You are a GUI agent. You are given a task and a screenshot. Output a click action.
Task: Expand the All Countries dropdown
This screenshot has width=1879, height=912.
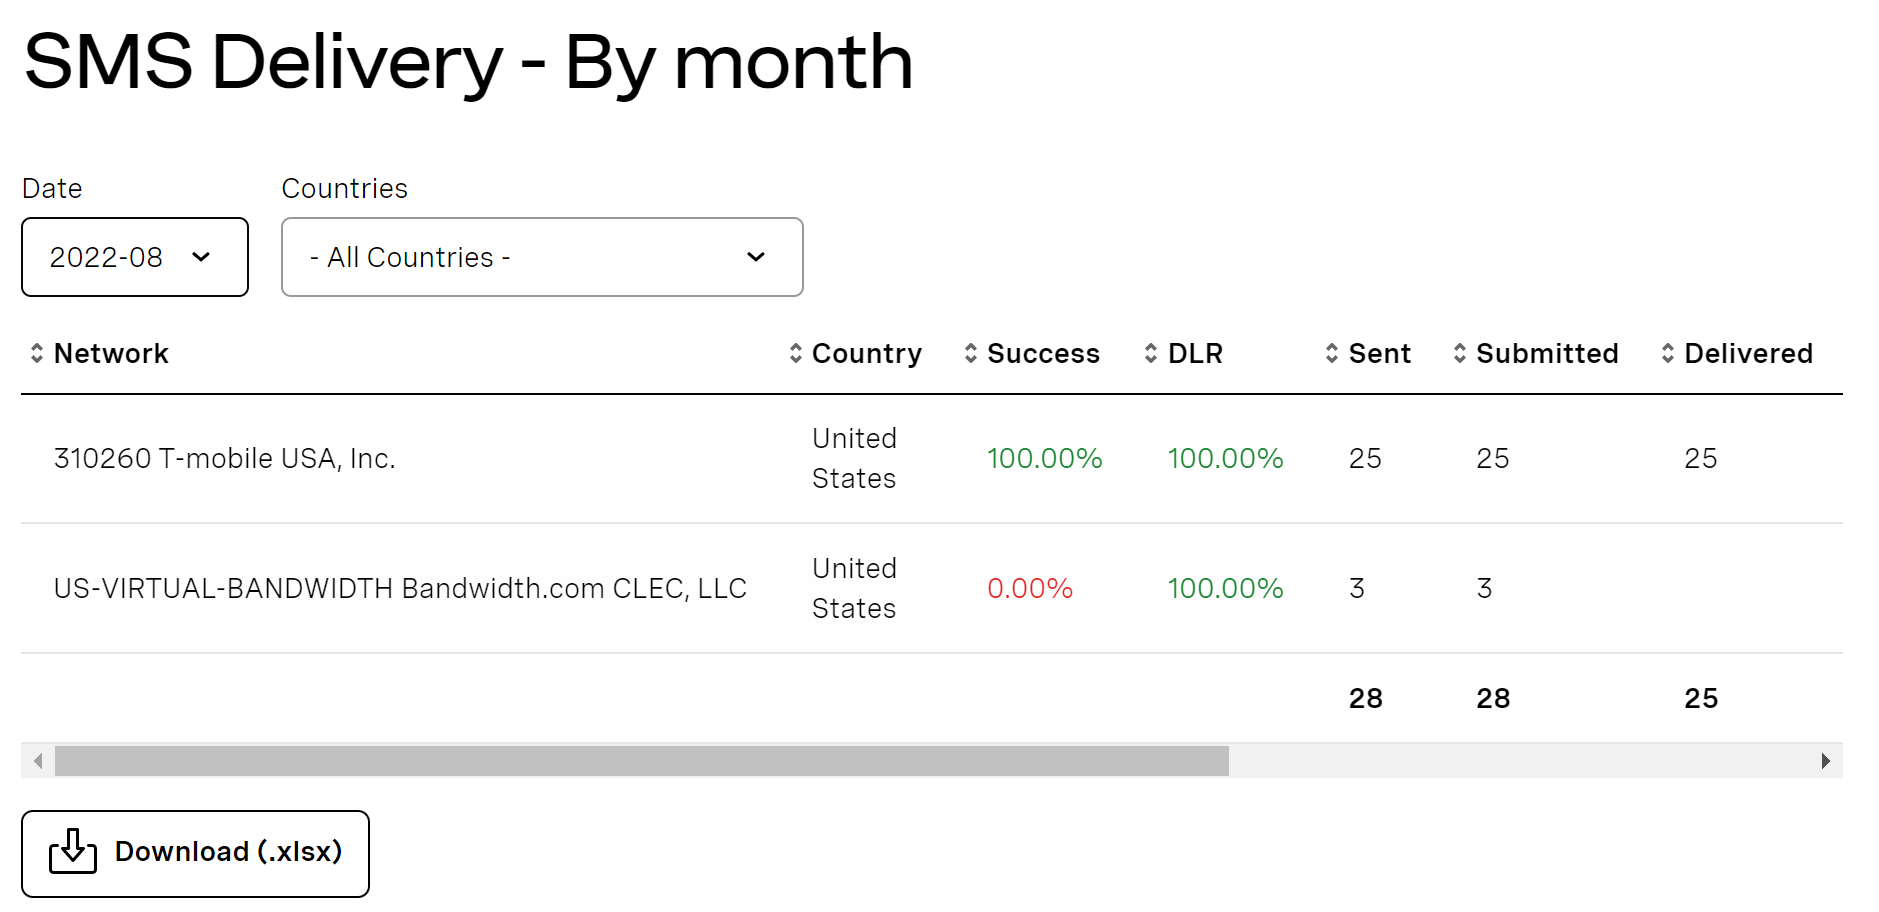coord(542,257)
